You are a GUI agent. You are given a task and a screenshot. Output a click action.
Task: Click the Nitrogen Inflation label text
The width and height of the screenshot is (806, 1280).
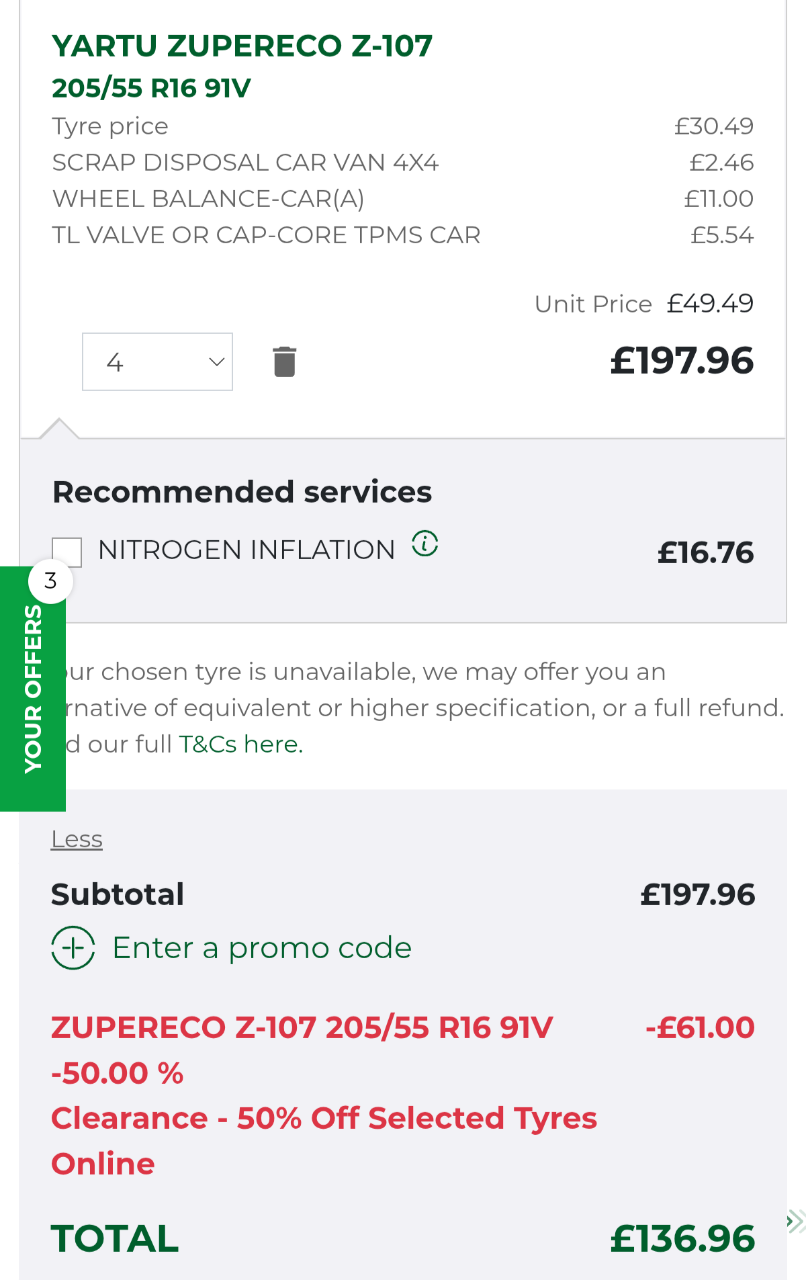(x=246, y=550)
